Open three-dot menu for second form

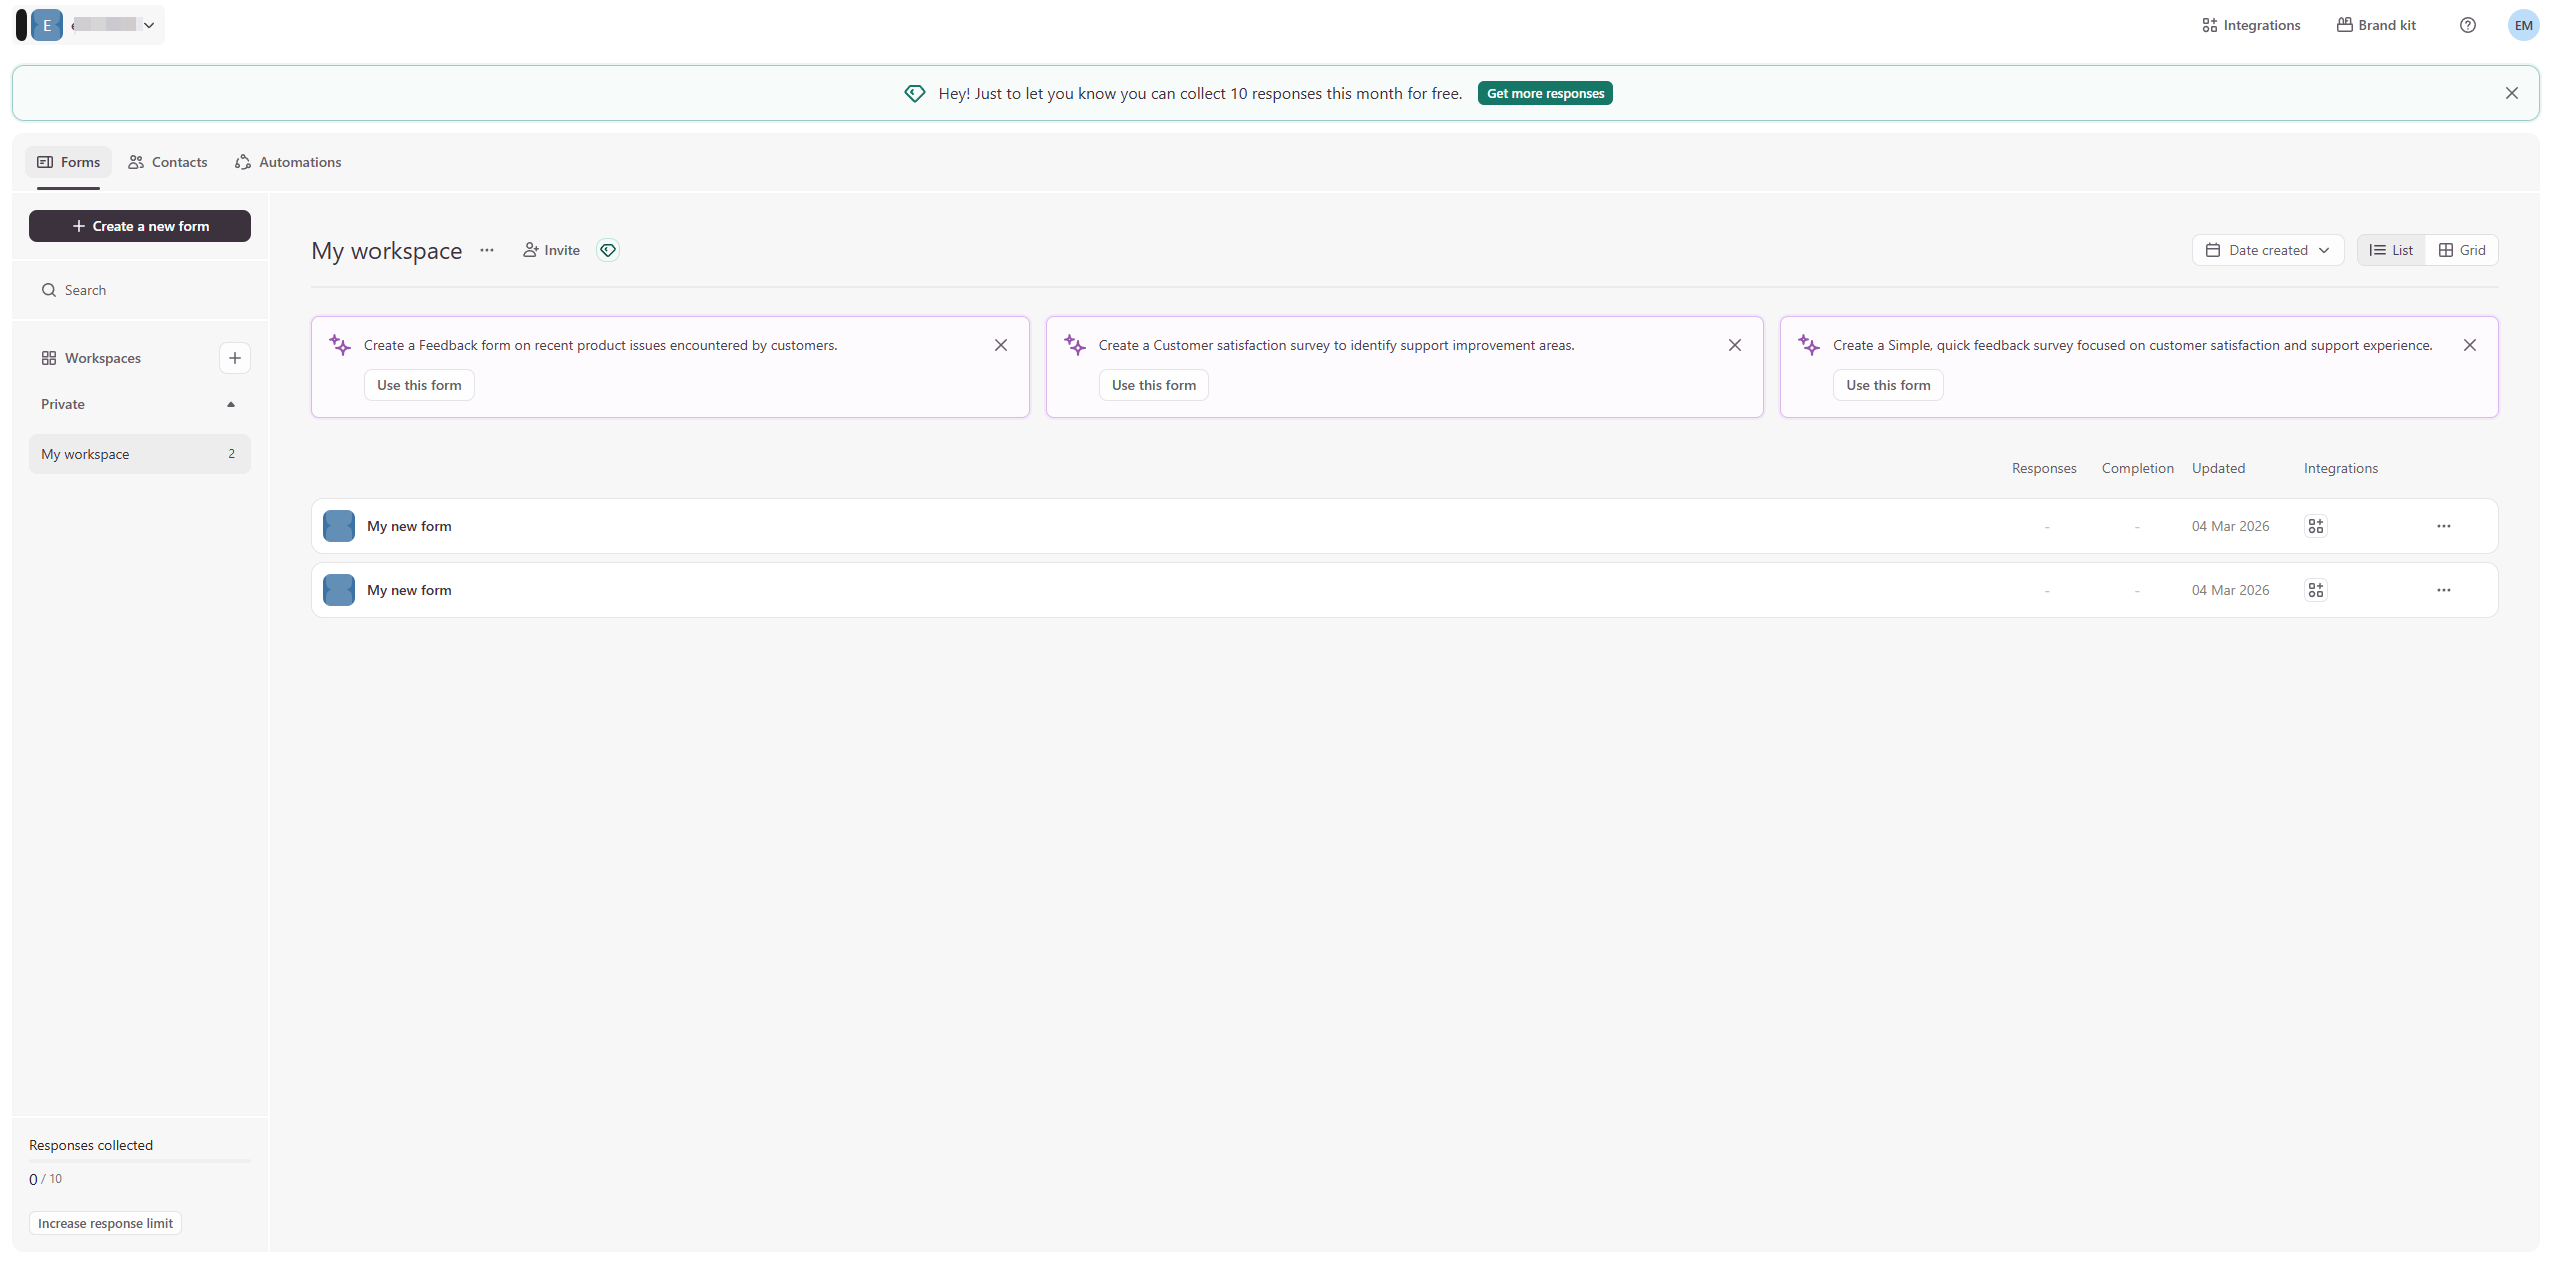pyautogui.click(x=2443, y=590)
